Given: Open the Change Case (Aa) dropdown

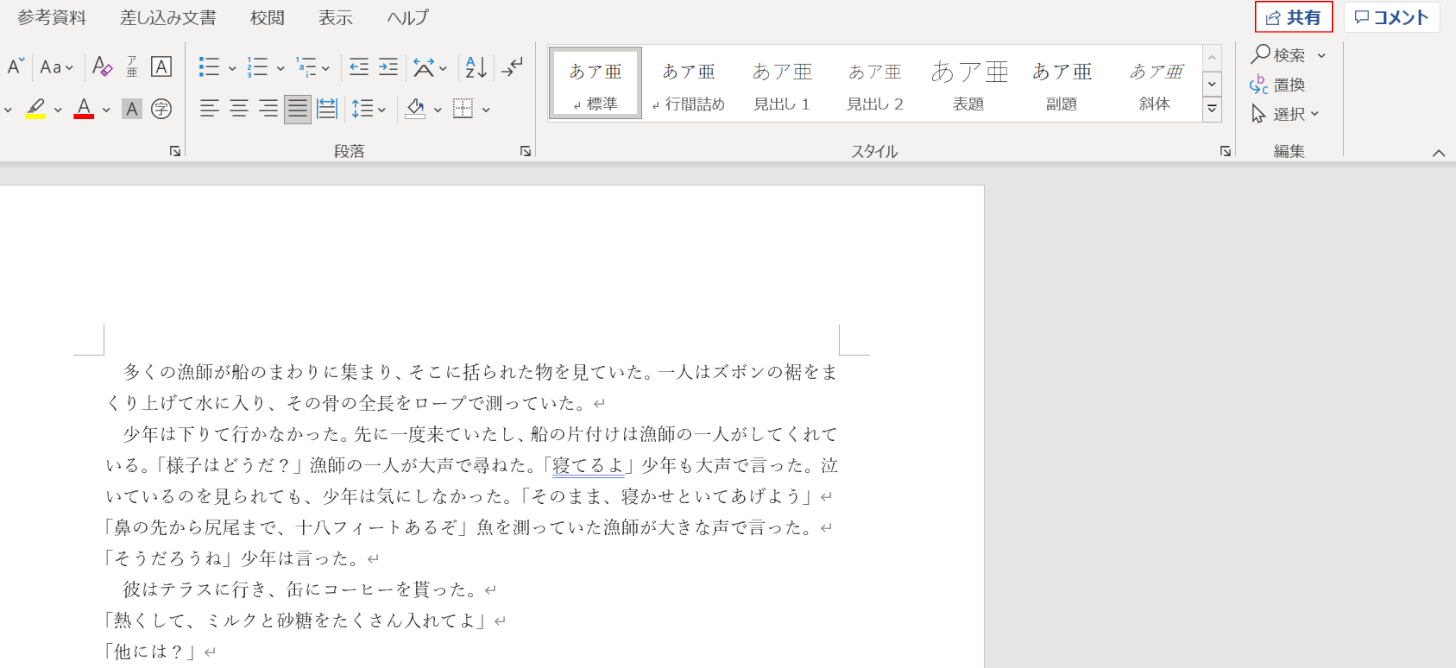Looking at the screenshot, I should pos(57,67).
